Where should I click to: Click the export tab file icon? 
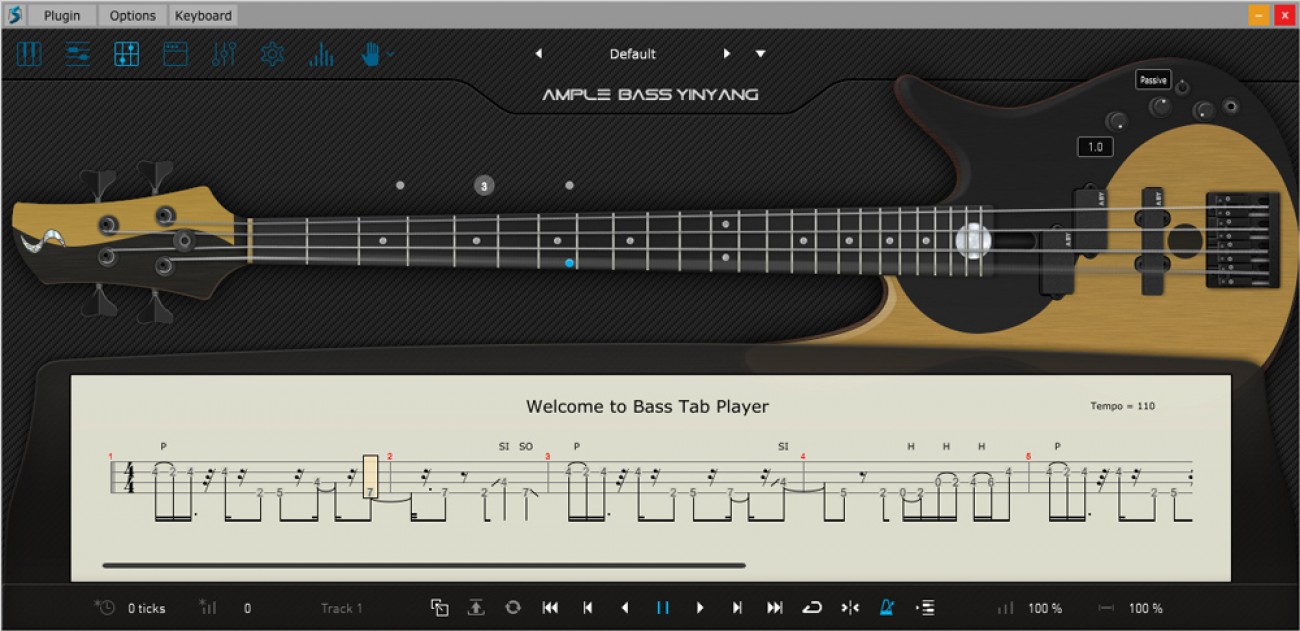pos(476,608)
